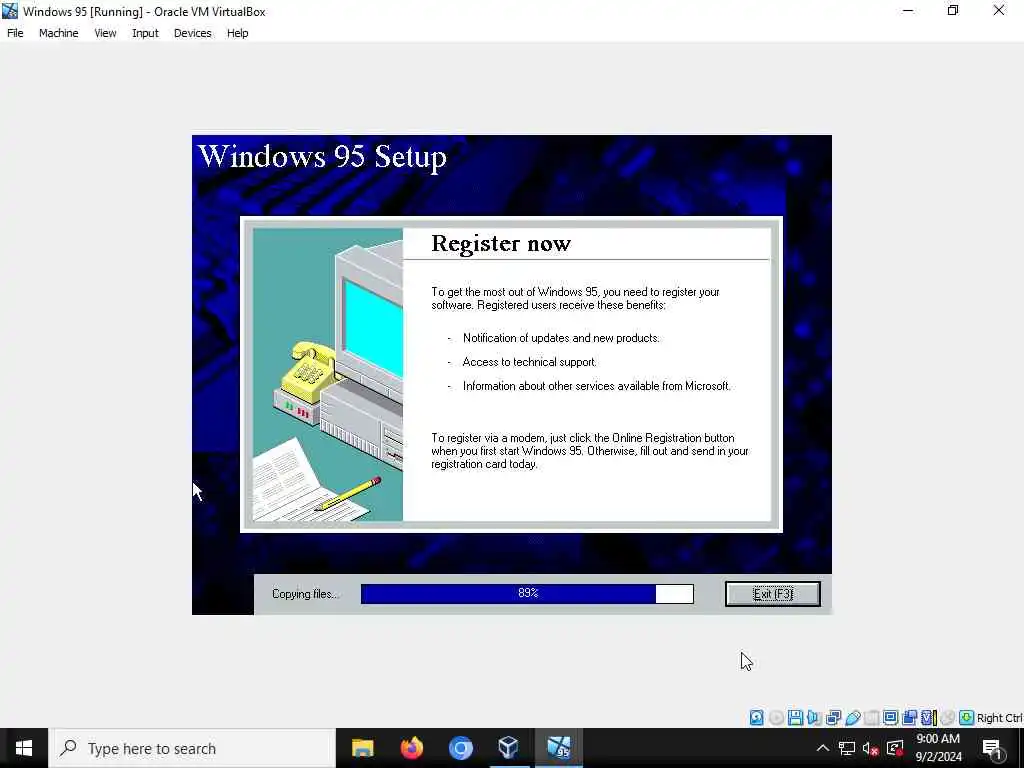Click "Notification of updates and new products" line
The height and width of the screenshot is (768, 1024).
[561, 338]
